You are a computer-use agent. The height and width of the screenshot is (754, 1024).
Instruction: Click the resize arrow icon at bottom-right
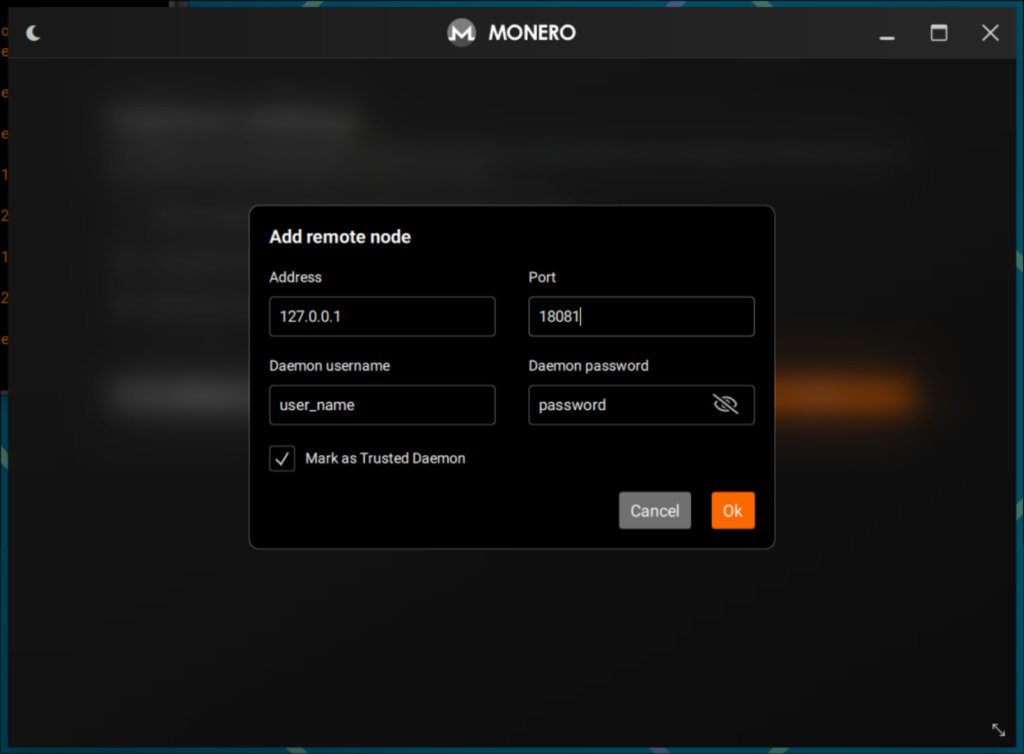(997, 729)
